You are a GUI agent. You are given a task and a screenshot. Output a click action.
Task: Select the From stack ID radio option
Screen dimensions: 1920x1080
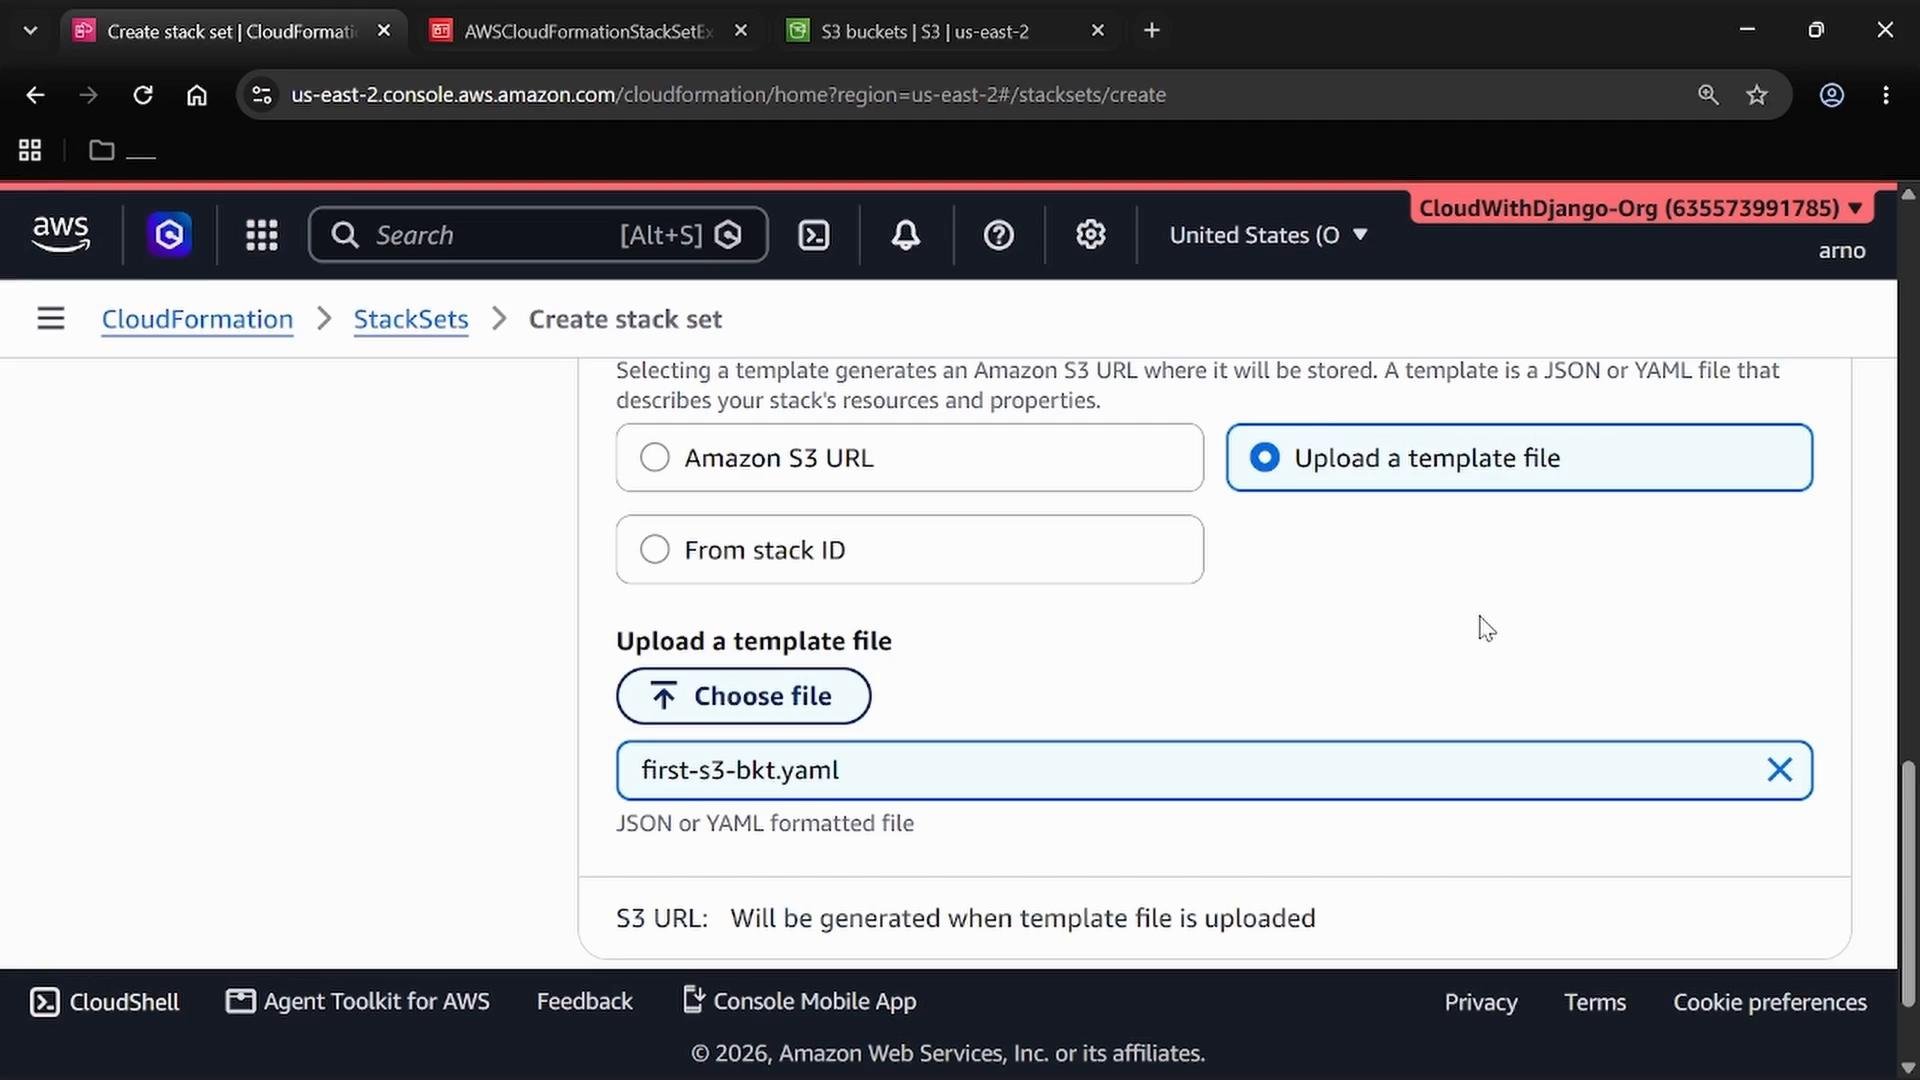909,550
